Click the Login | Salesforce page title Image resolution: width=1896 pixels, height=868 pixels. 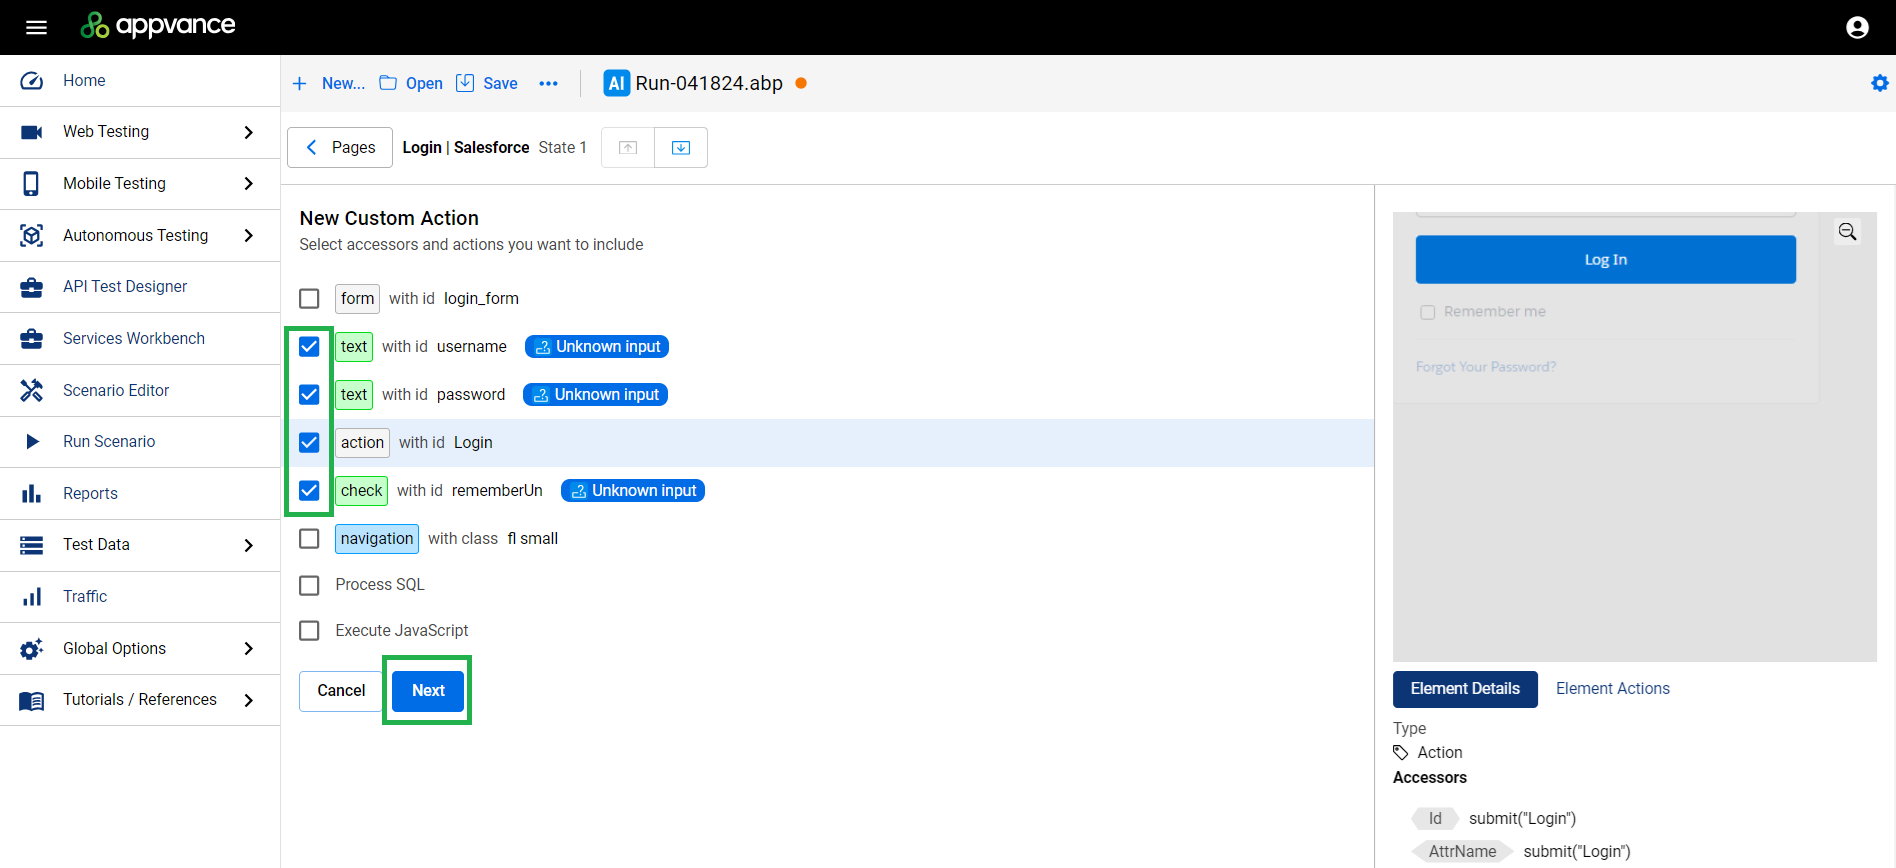coord(466,148)
